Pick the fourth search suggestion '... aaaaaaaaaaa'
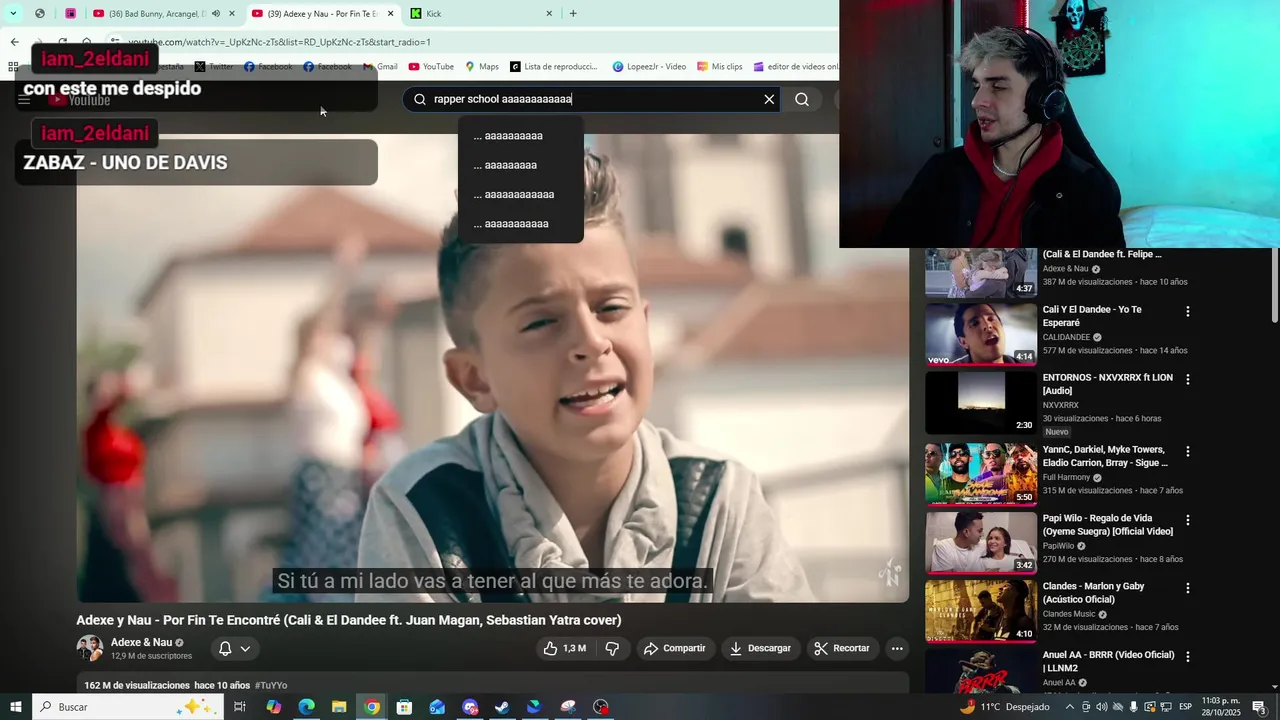 [x=521, y=223]
